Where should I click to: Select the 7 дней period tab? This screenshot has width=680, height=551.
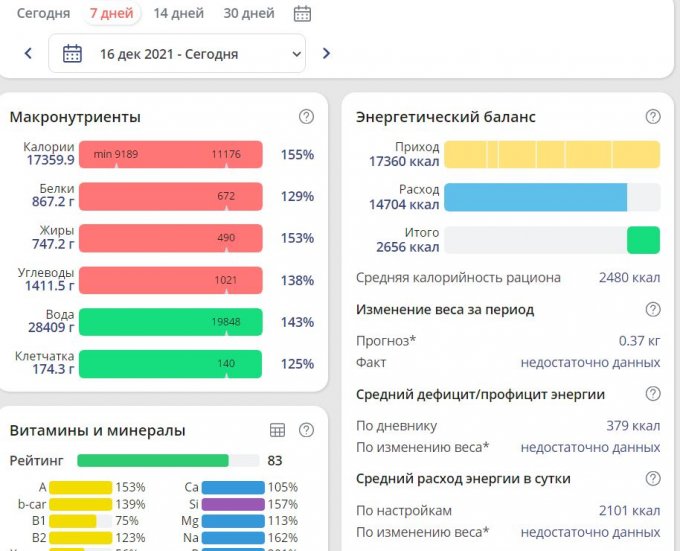111,14
